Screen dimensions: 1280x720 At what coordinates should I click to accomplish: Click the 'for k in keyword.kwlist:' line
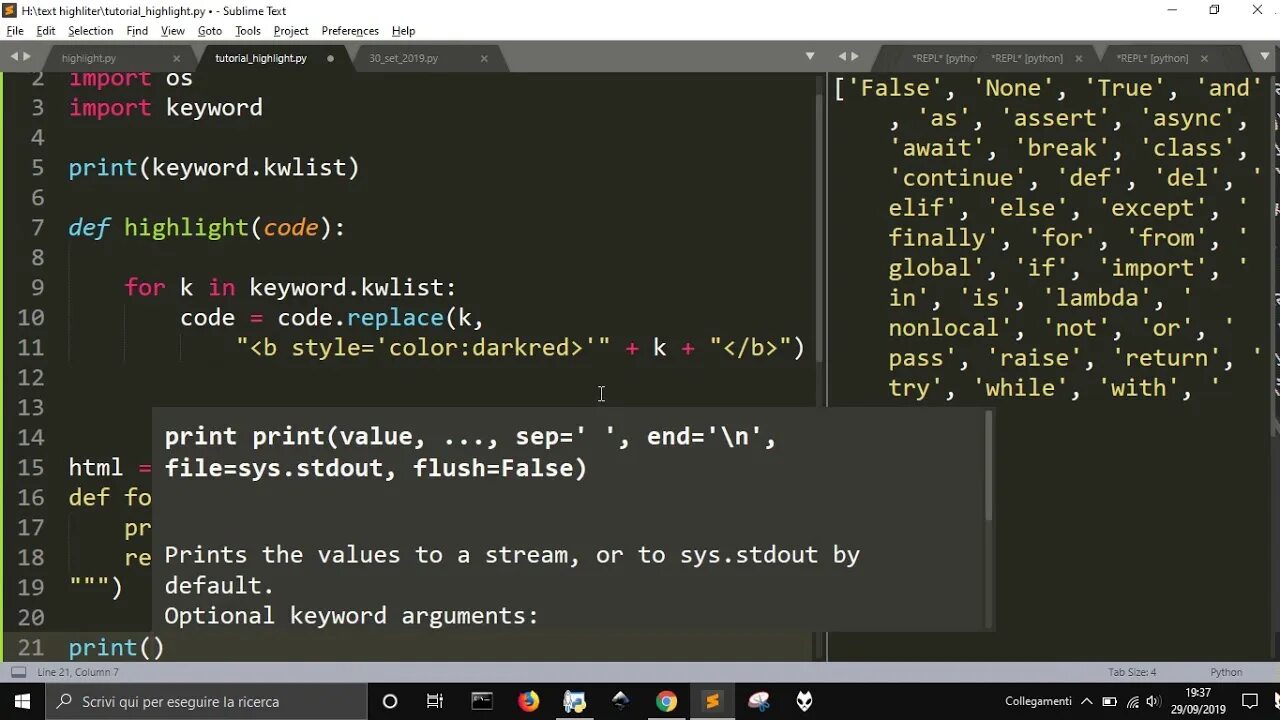(x=290, y=287)
